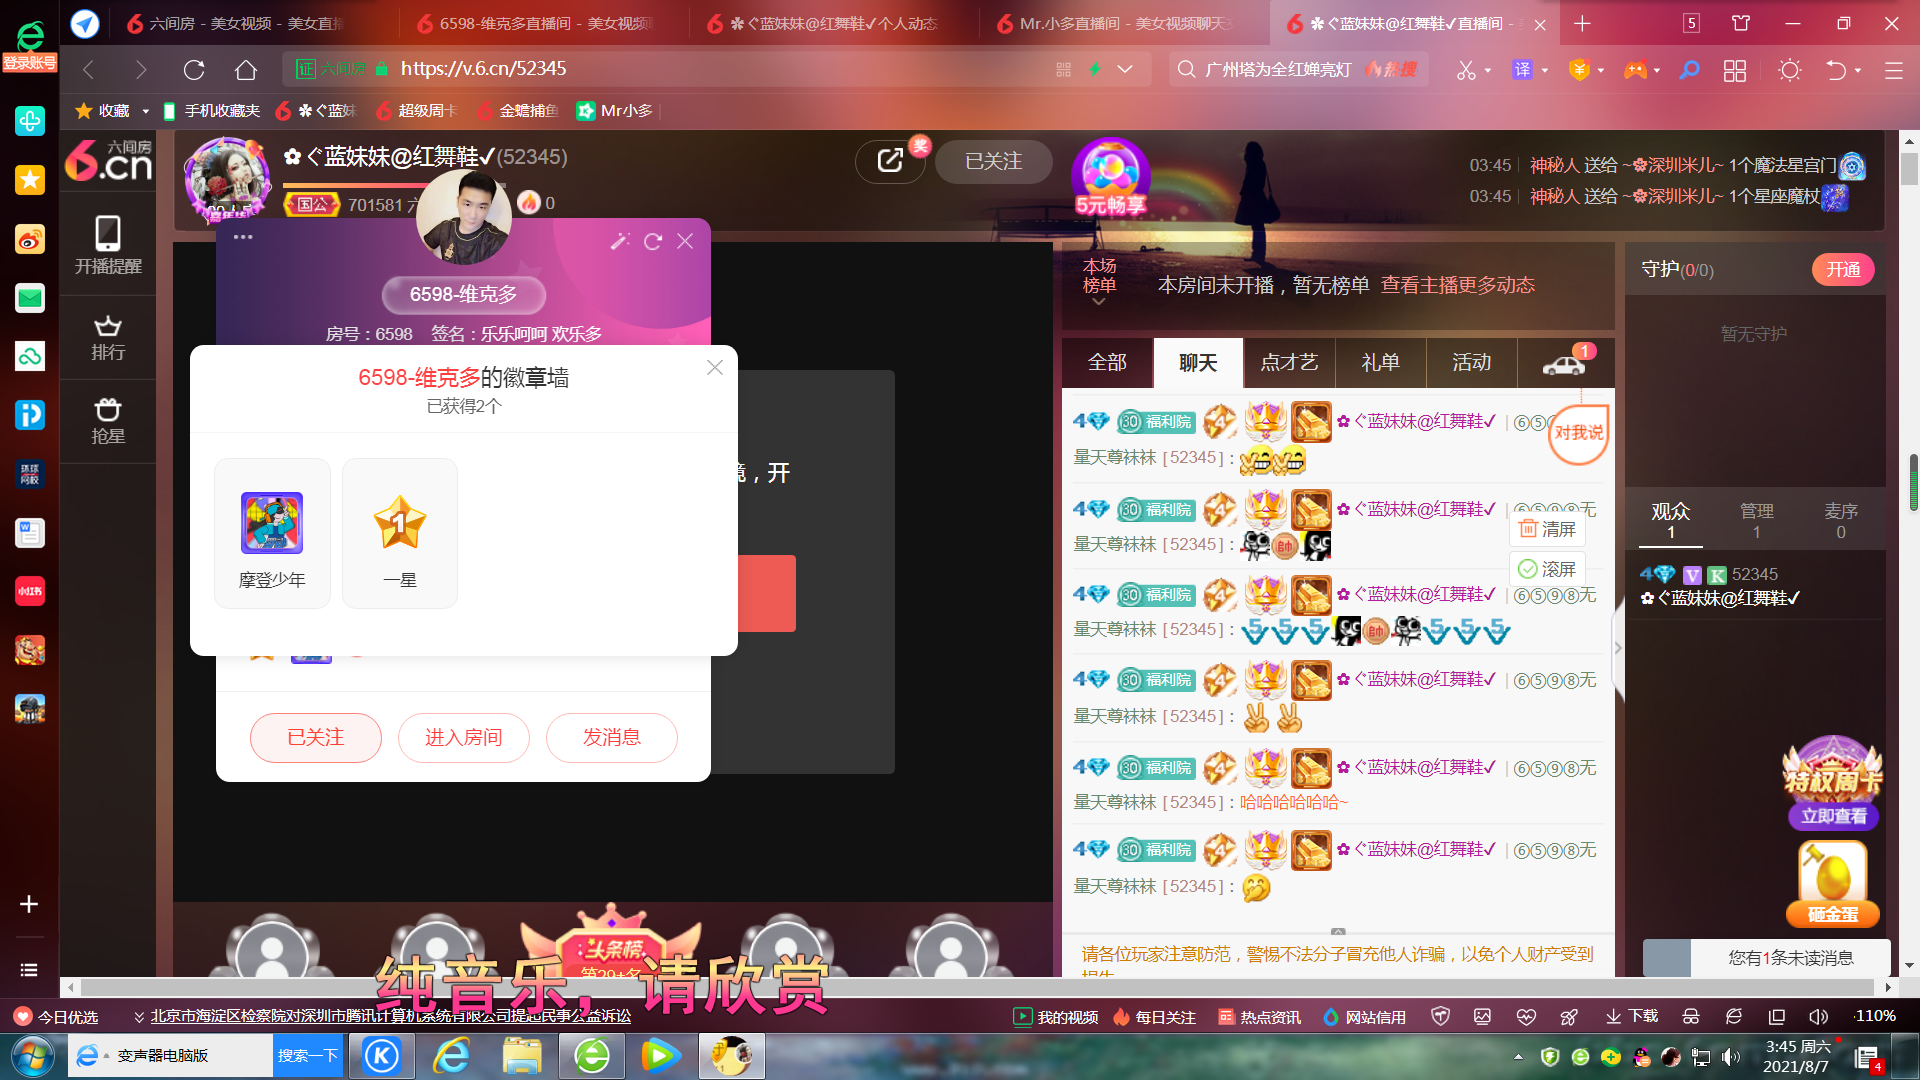Click 清屏 clear screen option
The width and height of the screenshot is (1920, 1080).
(x=1547, y=528)
